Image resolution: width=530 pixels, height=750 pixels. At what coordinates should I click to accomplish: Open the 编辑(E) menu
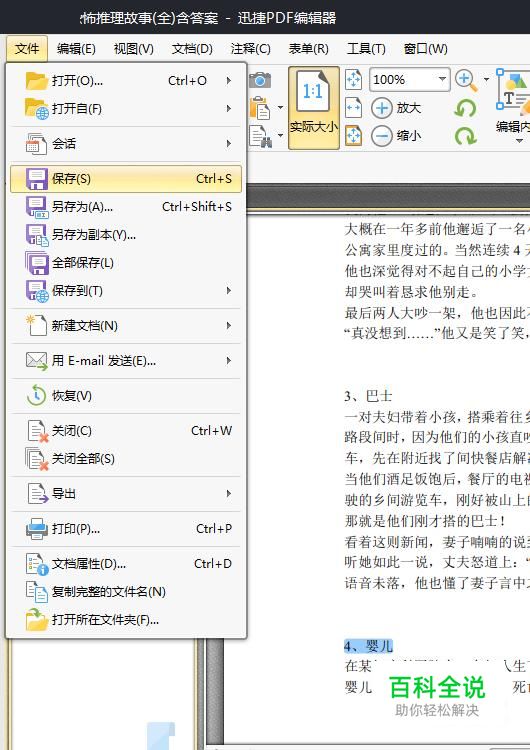click(76, 49)
